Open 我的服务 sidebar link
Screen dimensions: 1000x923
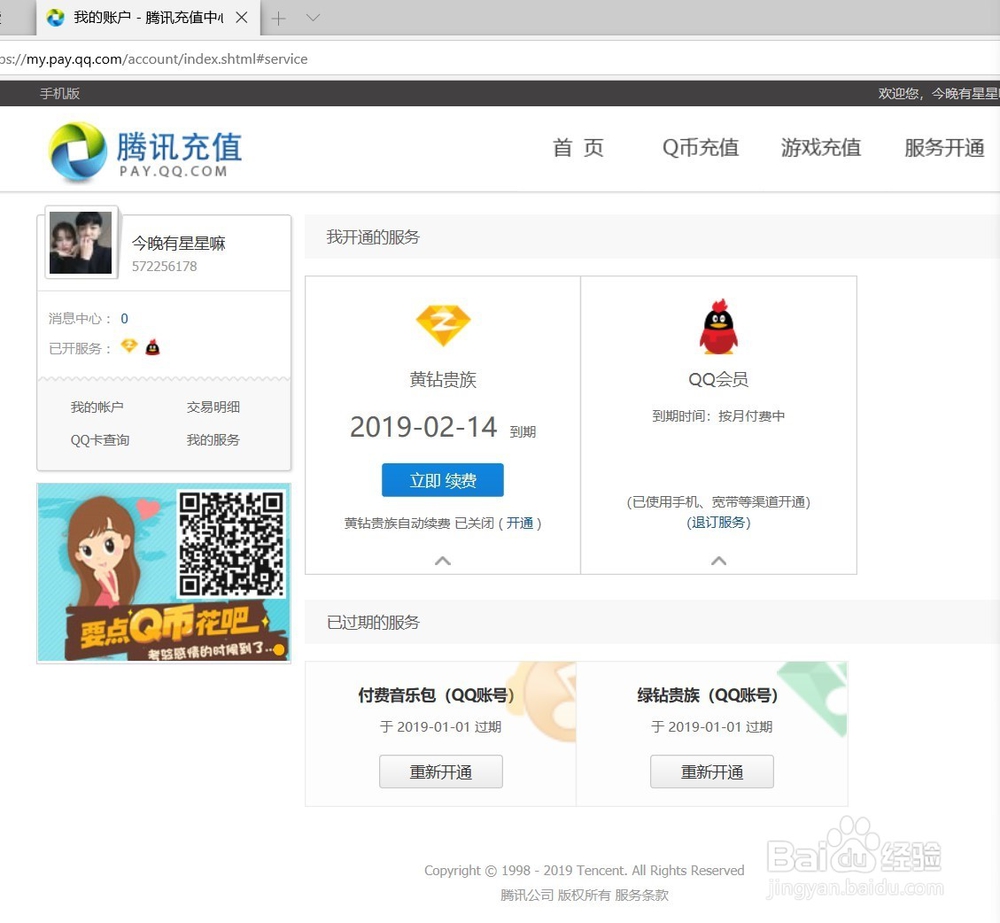pos(213,440)
